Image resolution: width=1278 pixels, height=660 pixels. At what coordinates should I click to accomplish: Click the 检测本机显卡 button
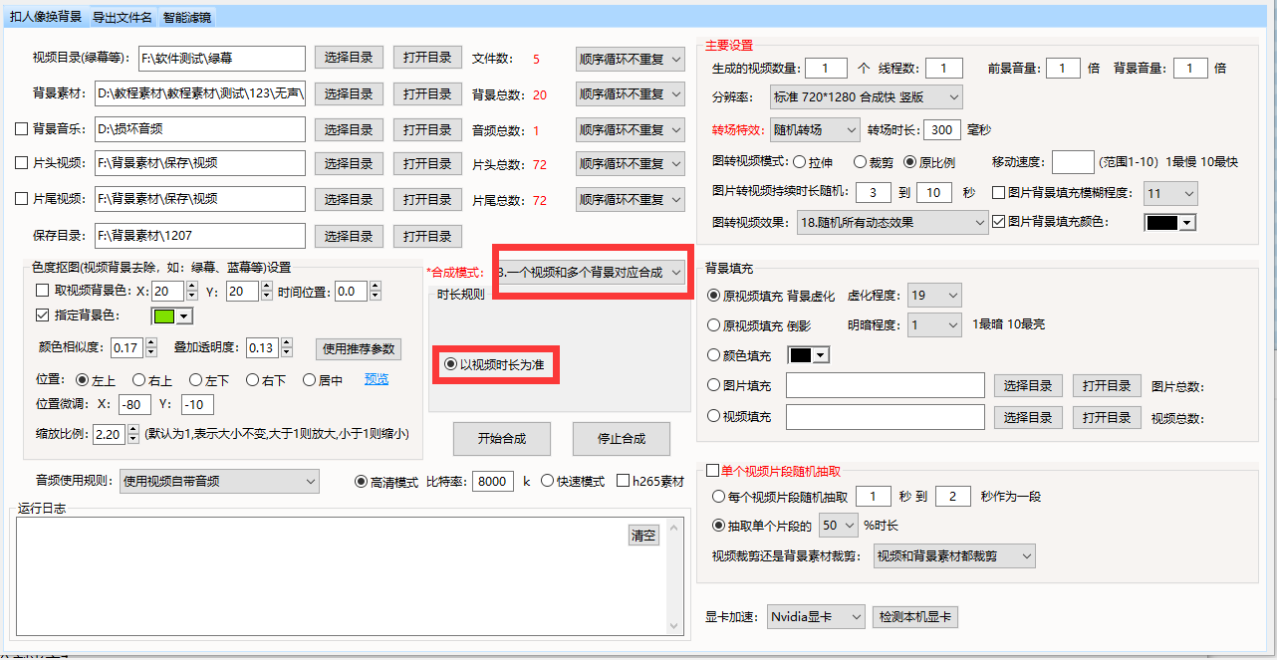(x=915, y=617)
